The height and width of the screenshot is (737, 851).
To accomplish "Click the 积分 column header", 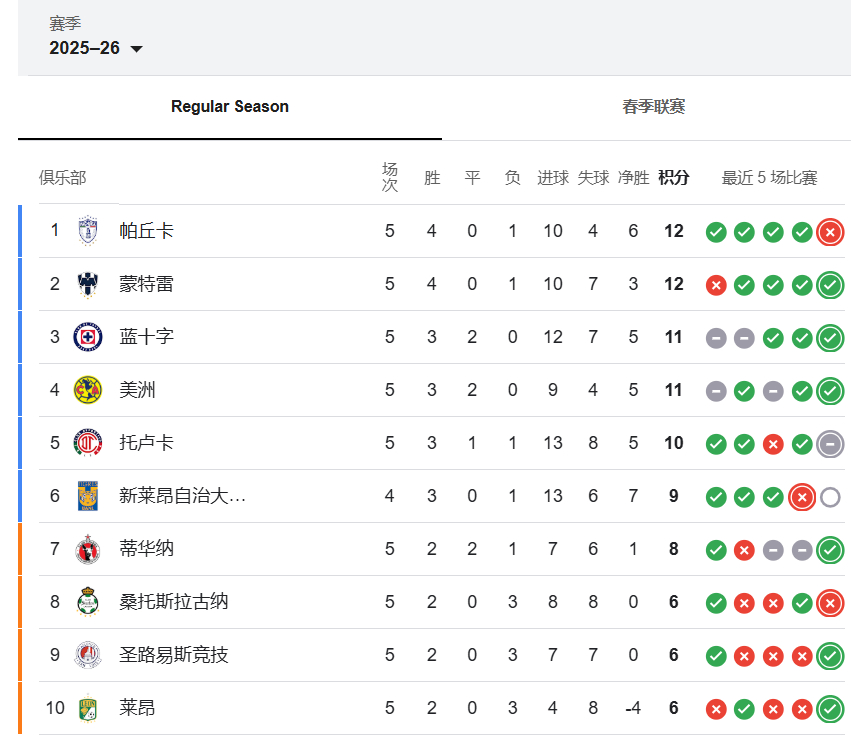I will coord(674,177).
